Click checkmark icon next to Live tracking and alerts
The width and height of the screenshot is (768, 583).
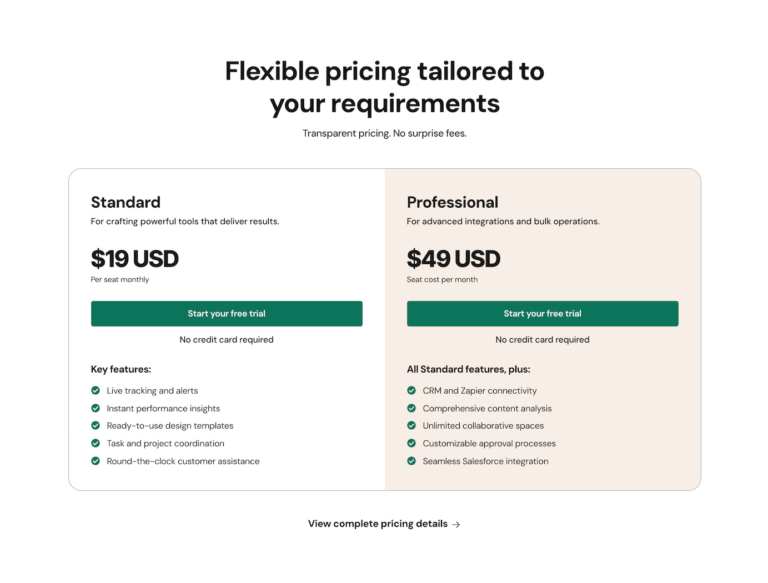click(96, 390)
